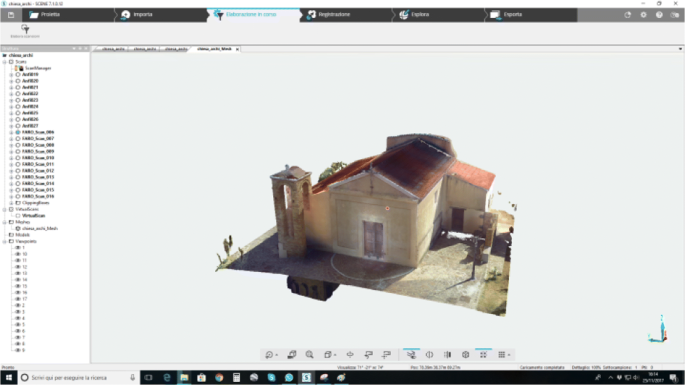Open the view tabs dropdown arrow
This screenshot has height=385, width=685.
(x=680, y=49)
